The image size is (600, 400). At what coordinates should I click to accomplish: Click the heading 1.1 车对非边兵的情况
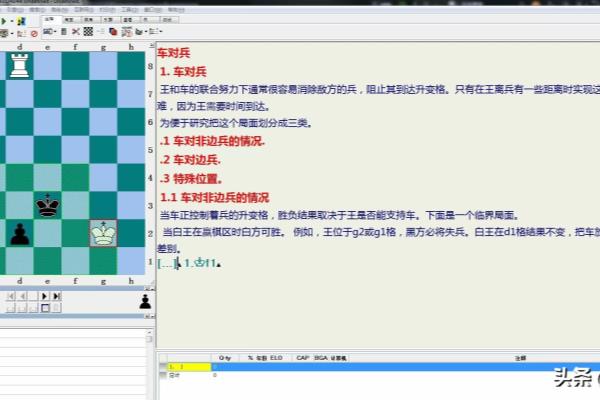[215, 198]
